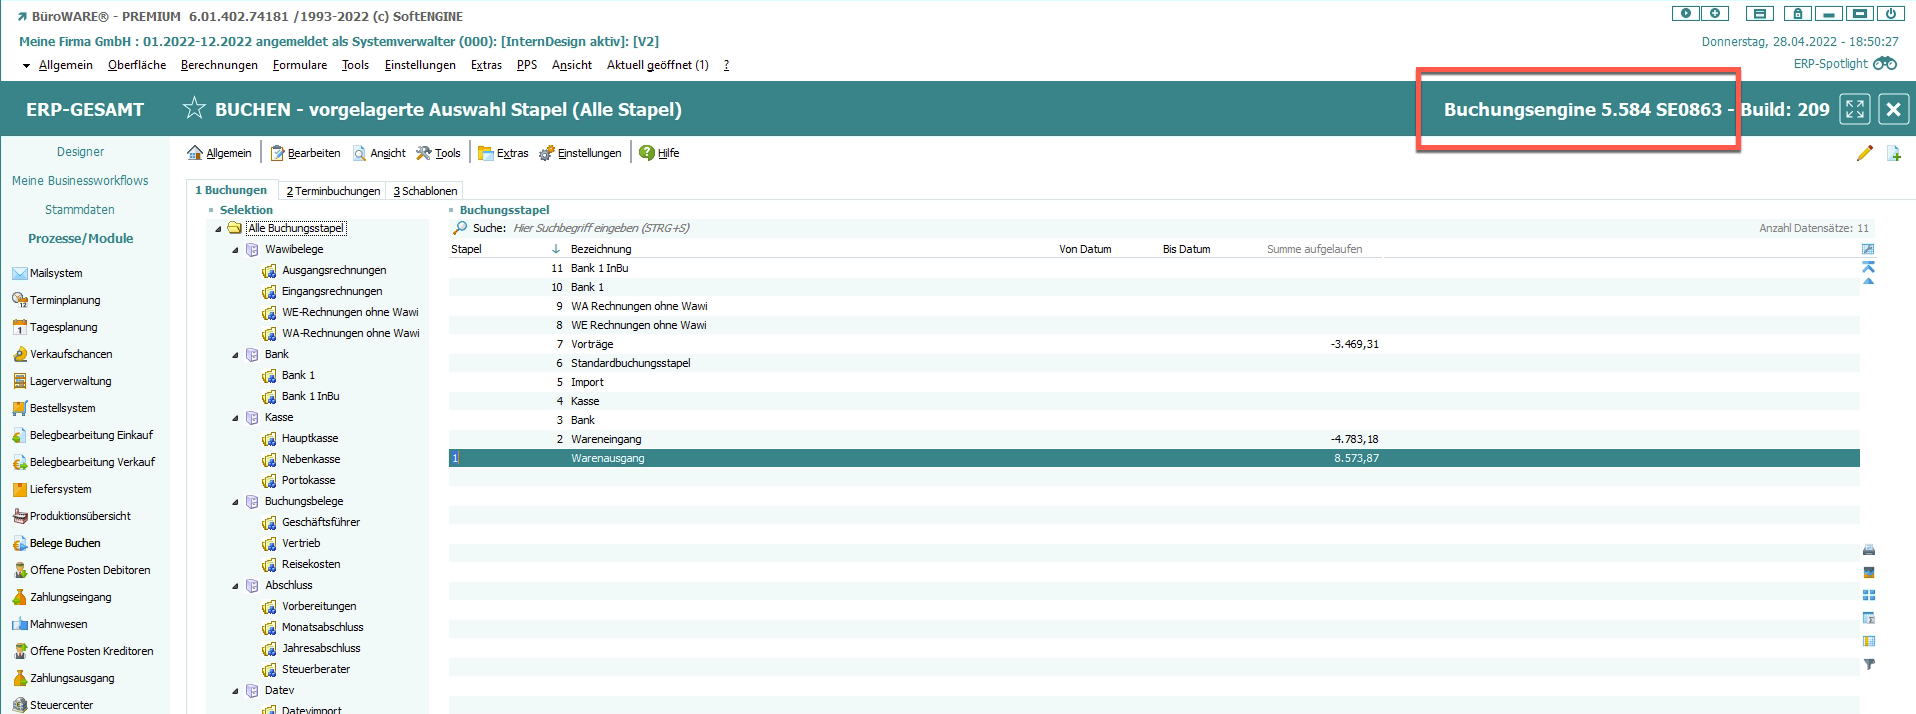Click the new document plus icon
The image size is (1916, 714).
point(1893,153)
